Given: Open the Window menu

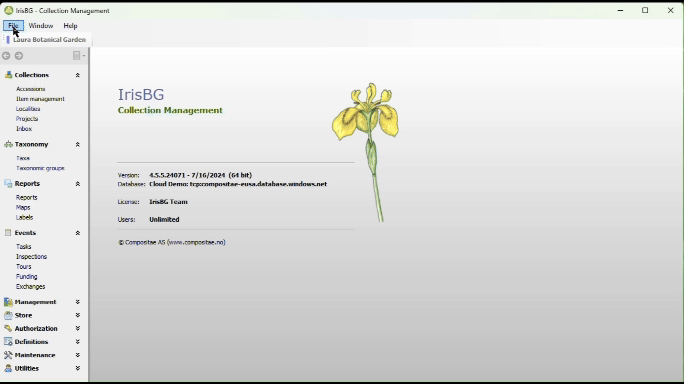Looking at the screenshot, I should (41, 26).
